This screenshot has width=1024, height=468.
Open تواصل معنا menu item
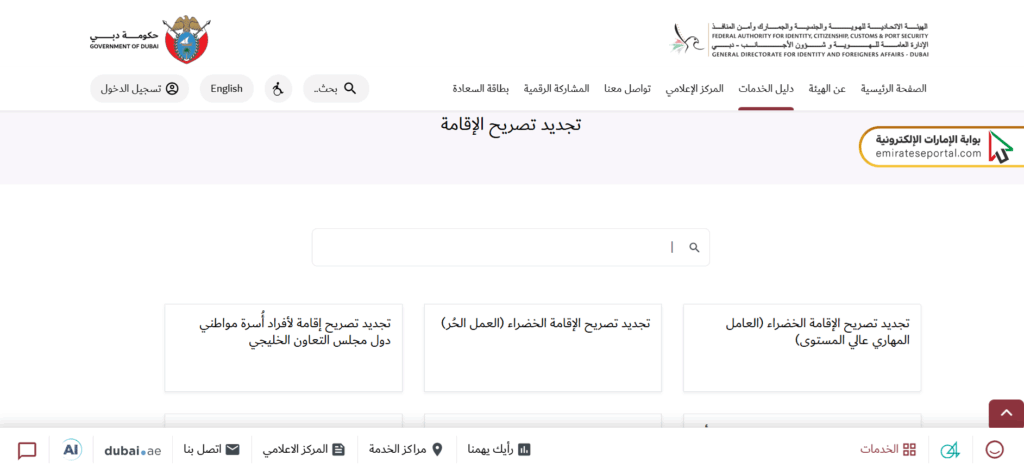627,89
